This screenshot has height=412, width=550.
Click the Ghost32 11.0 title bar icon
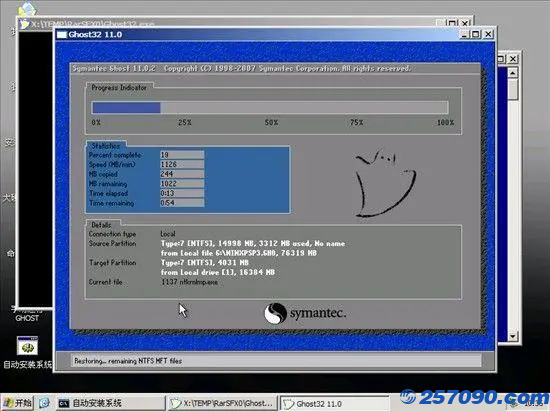(x=62, y=34)
